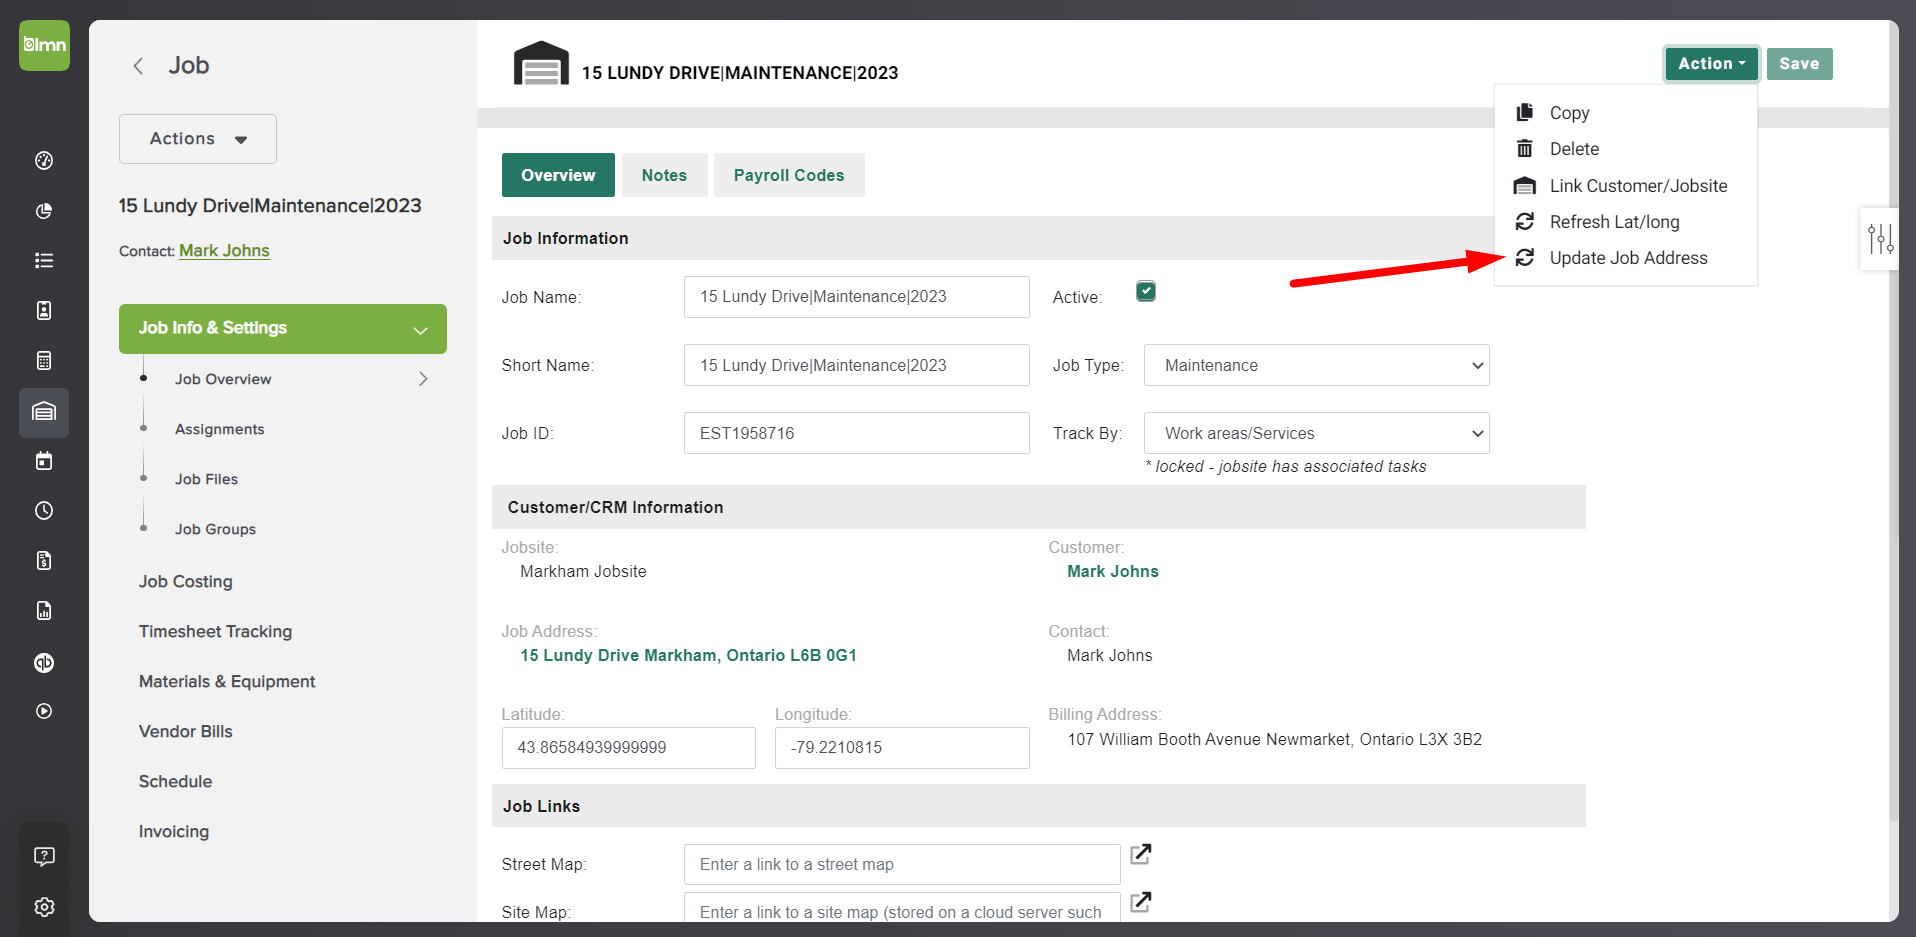Open Job Groups in the sidebar

tap(215, 529)
